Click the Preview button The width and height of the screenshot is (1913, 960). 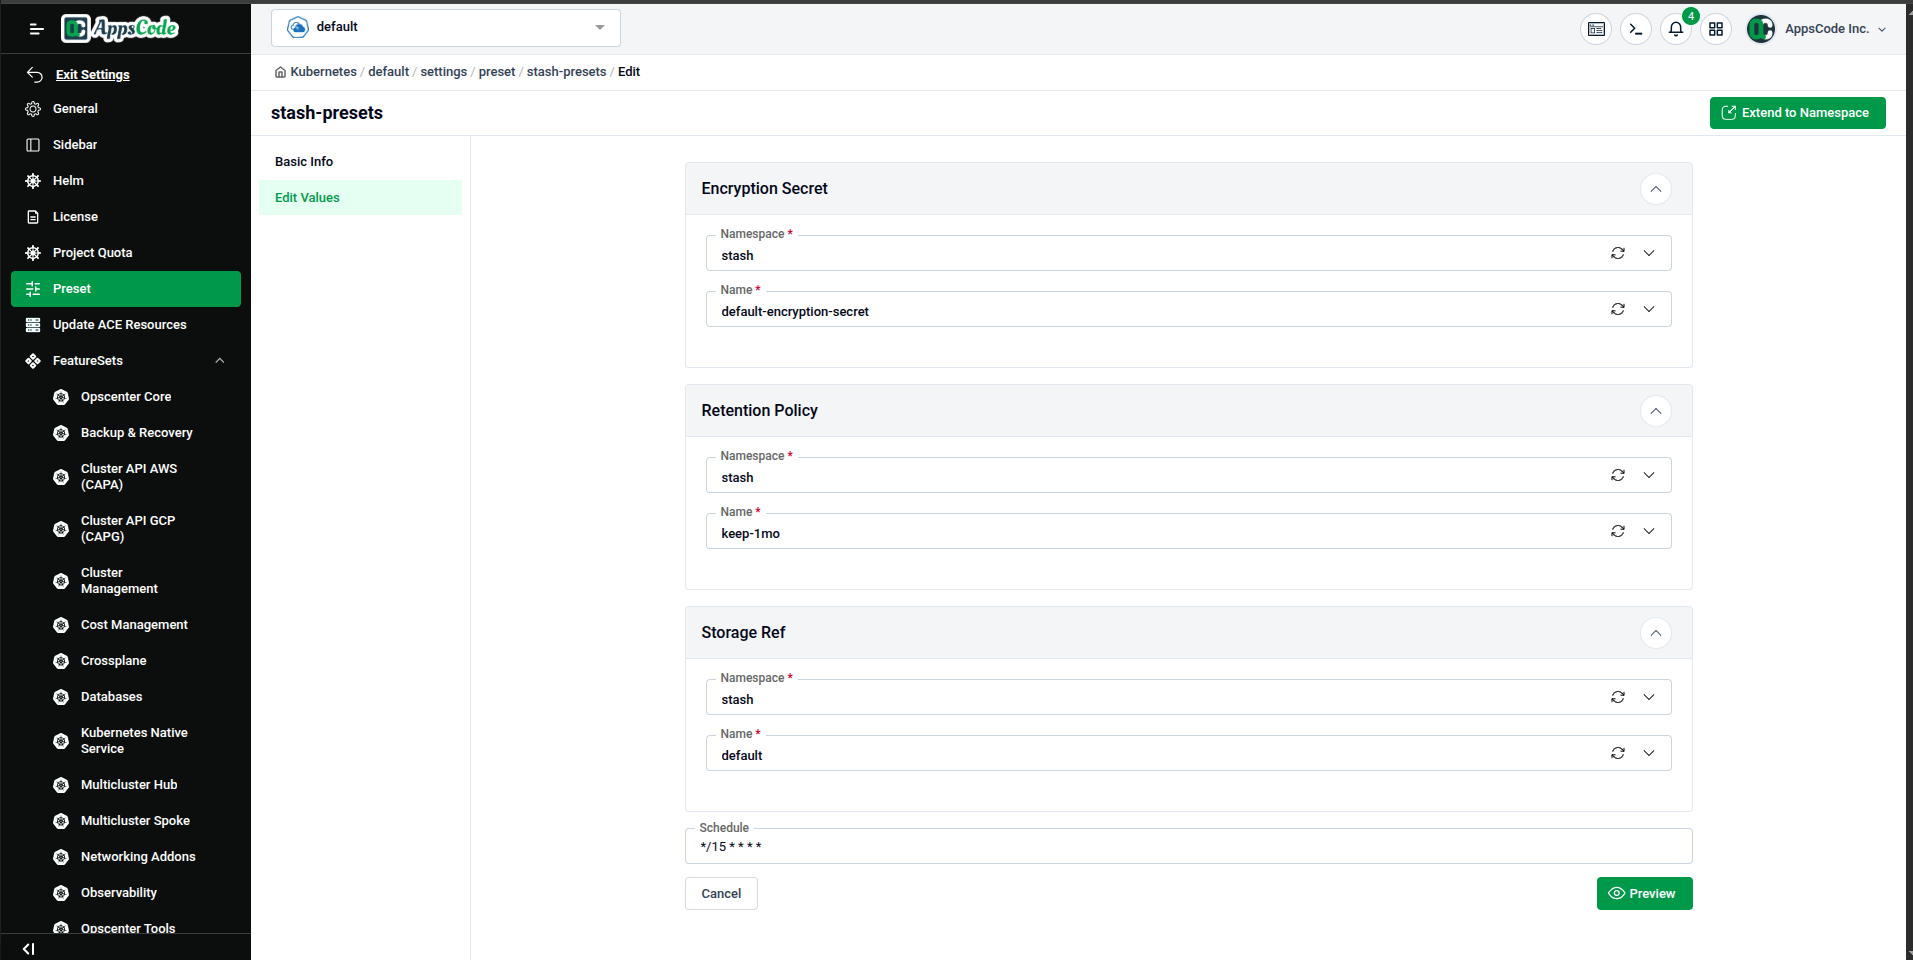[x=1644, y=893]
